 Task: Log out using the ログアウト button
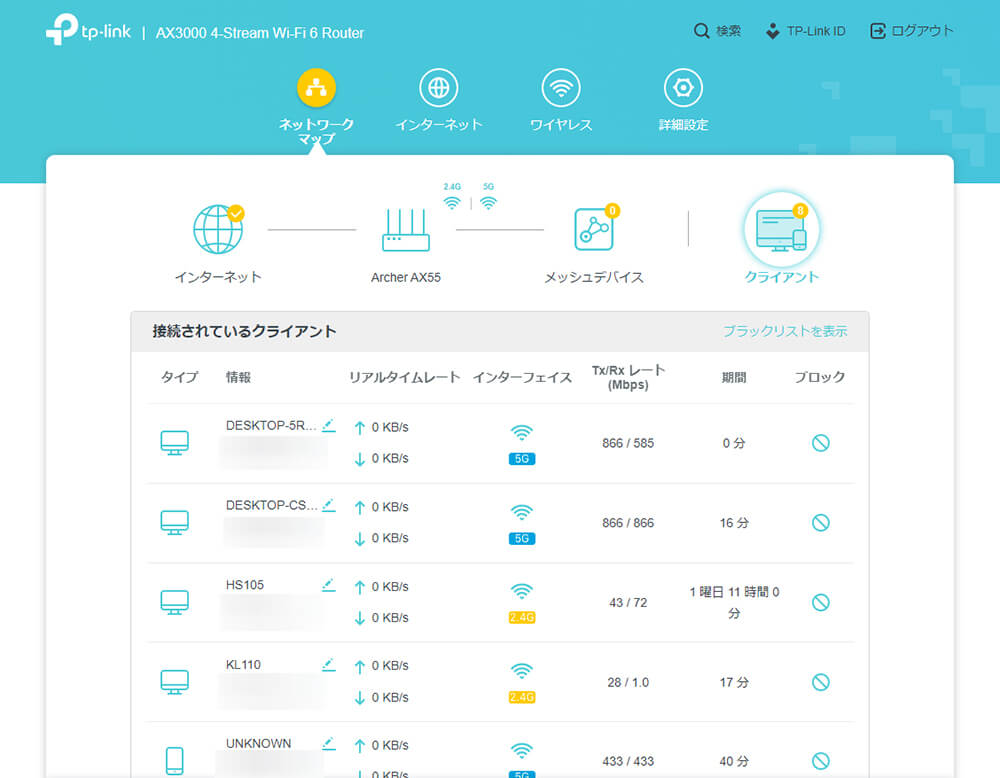point(911,31)
